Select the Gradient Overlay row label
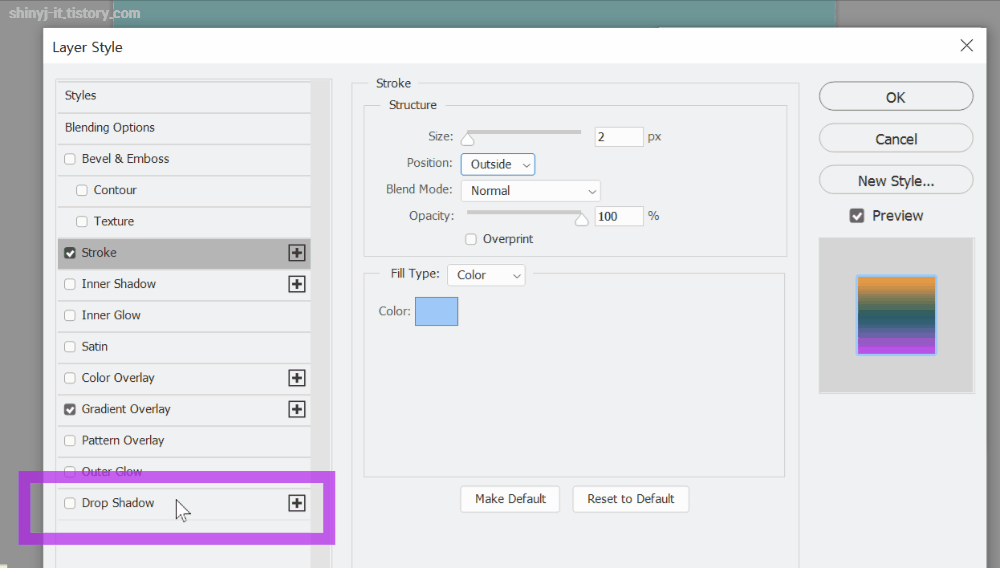 pos(126,409)
